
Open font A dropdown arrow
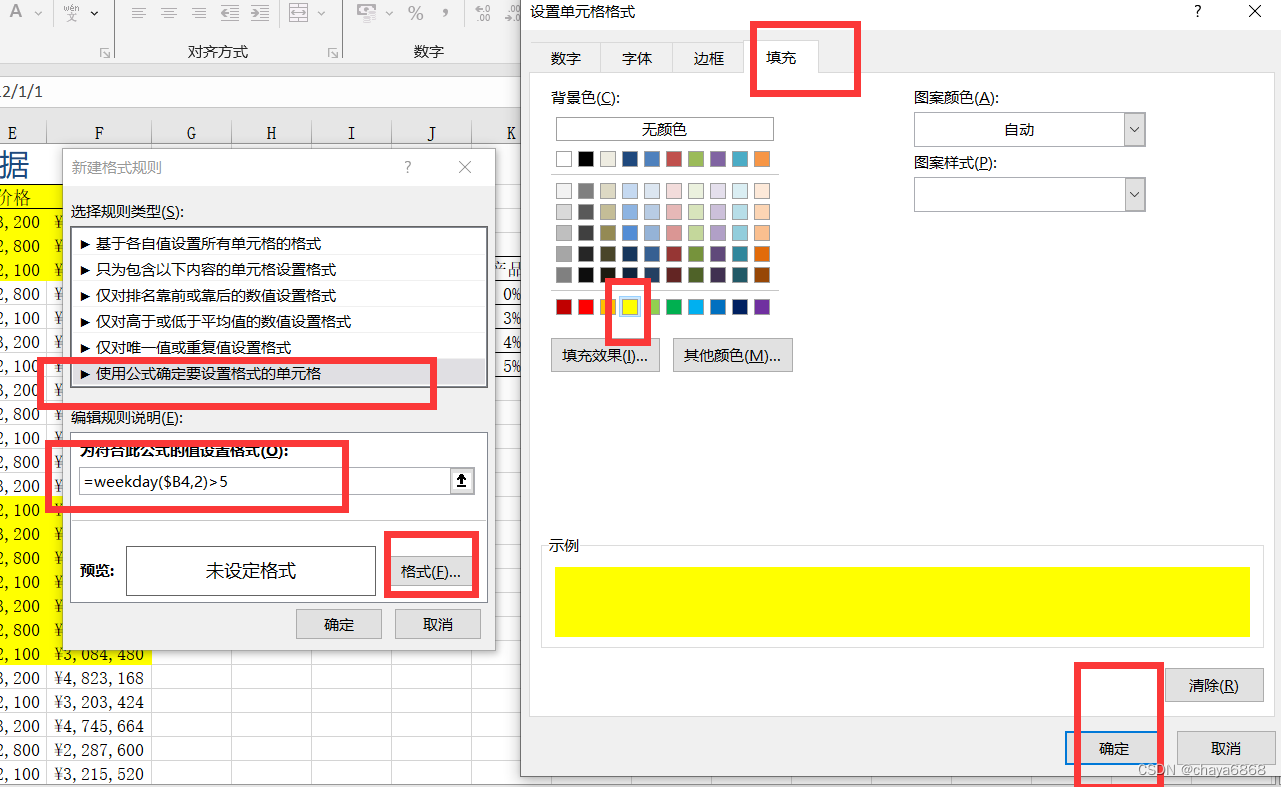point(38,14)
